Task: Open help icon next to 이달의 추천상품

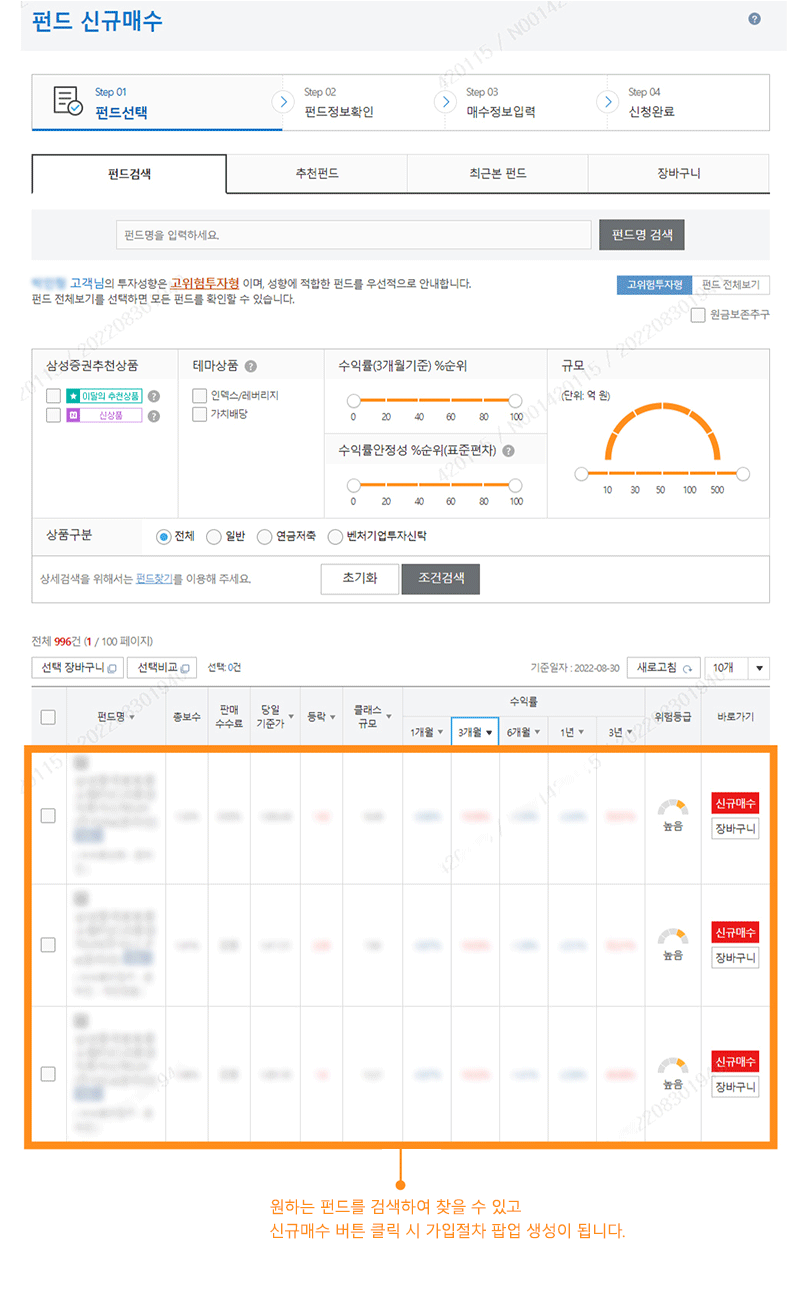Action: [x=154, y=396]
